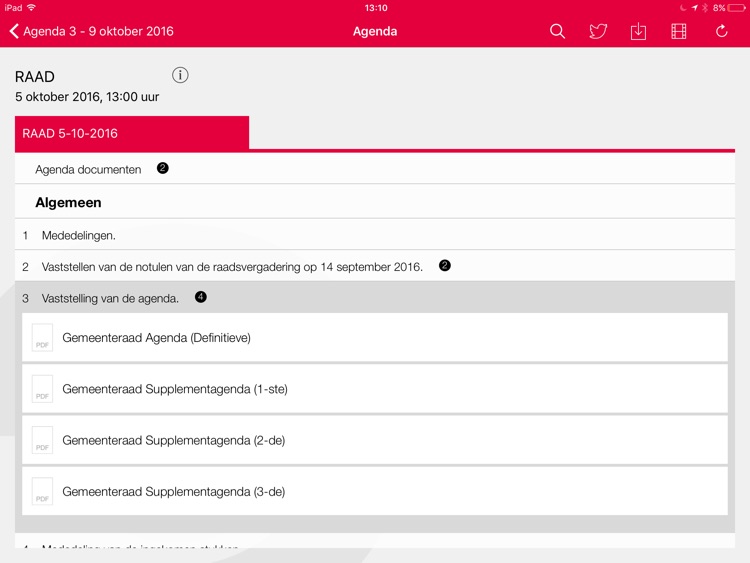
Task: Tap the RAAD meeting title
Action: point(34,77)
